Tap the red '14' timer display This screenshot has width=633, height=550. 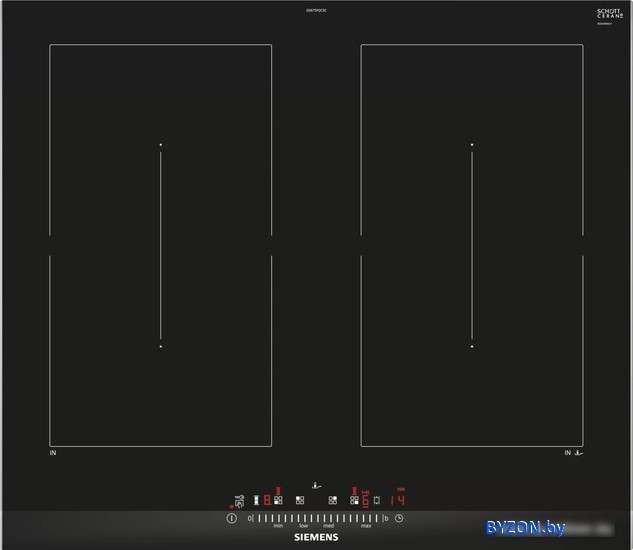pyautogui.click(x=398, y=500)
